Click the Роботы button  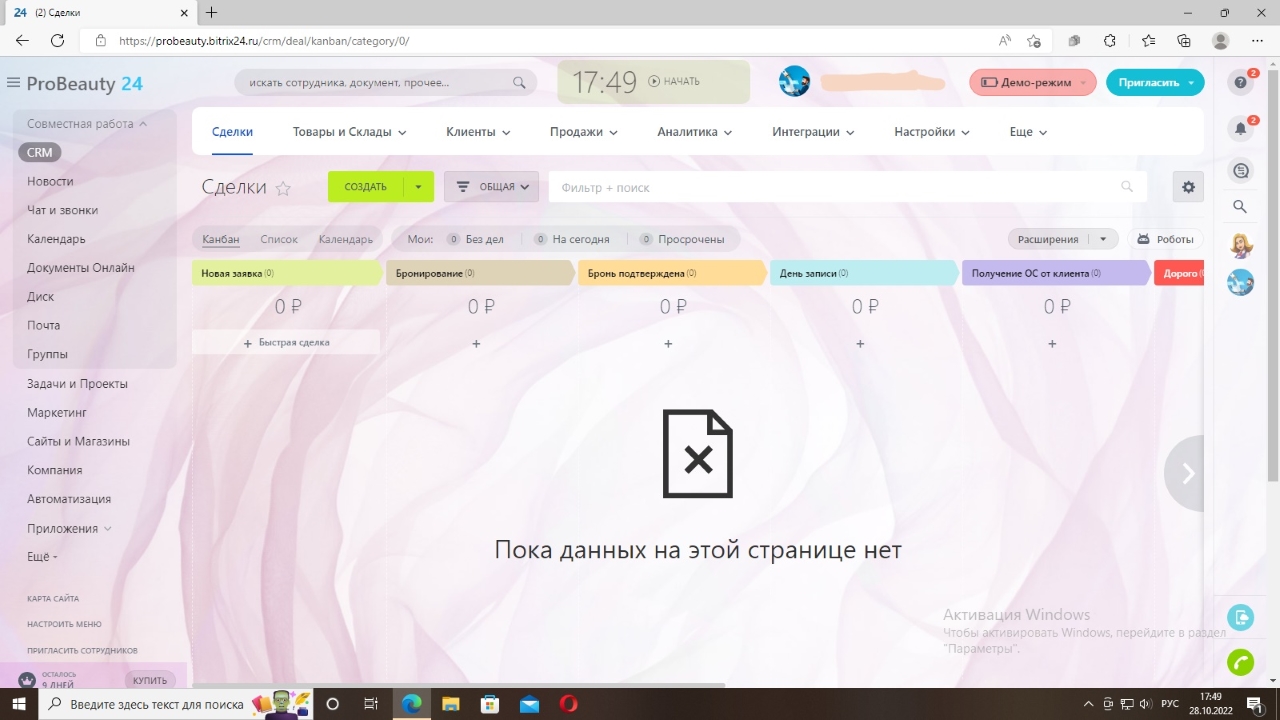tap(1165, 239)
